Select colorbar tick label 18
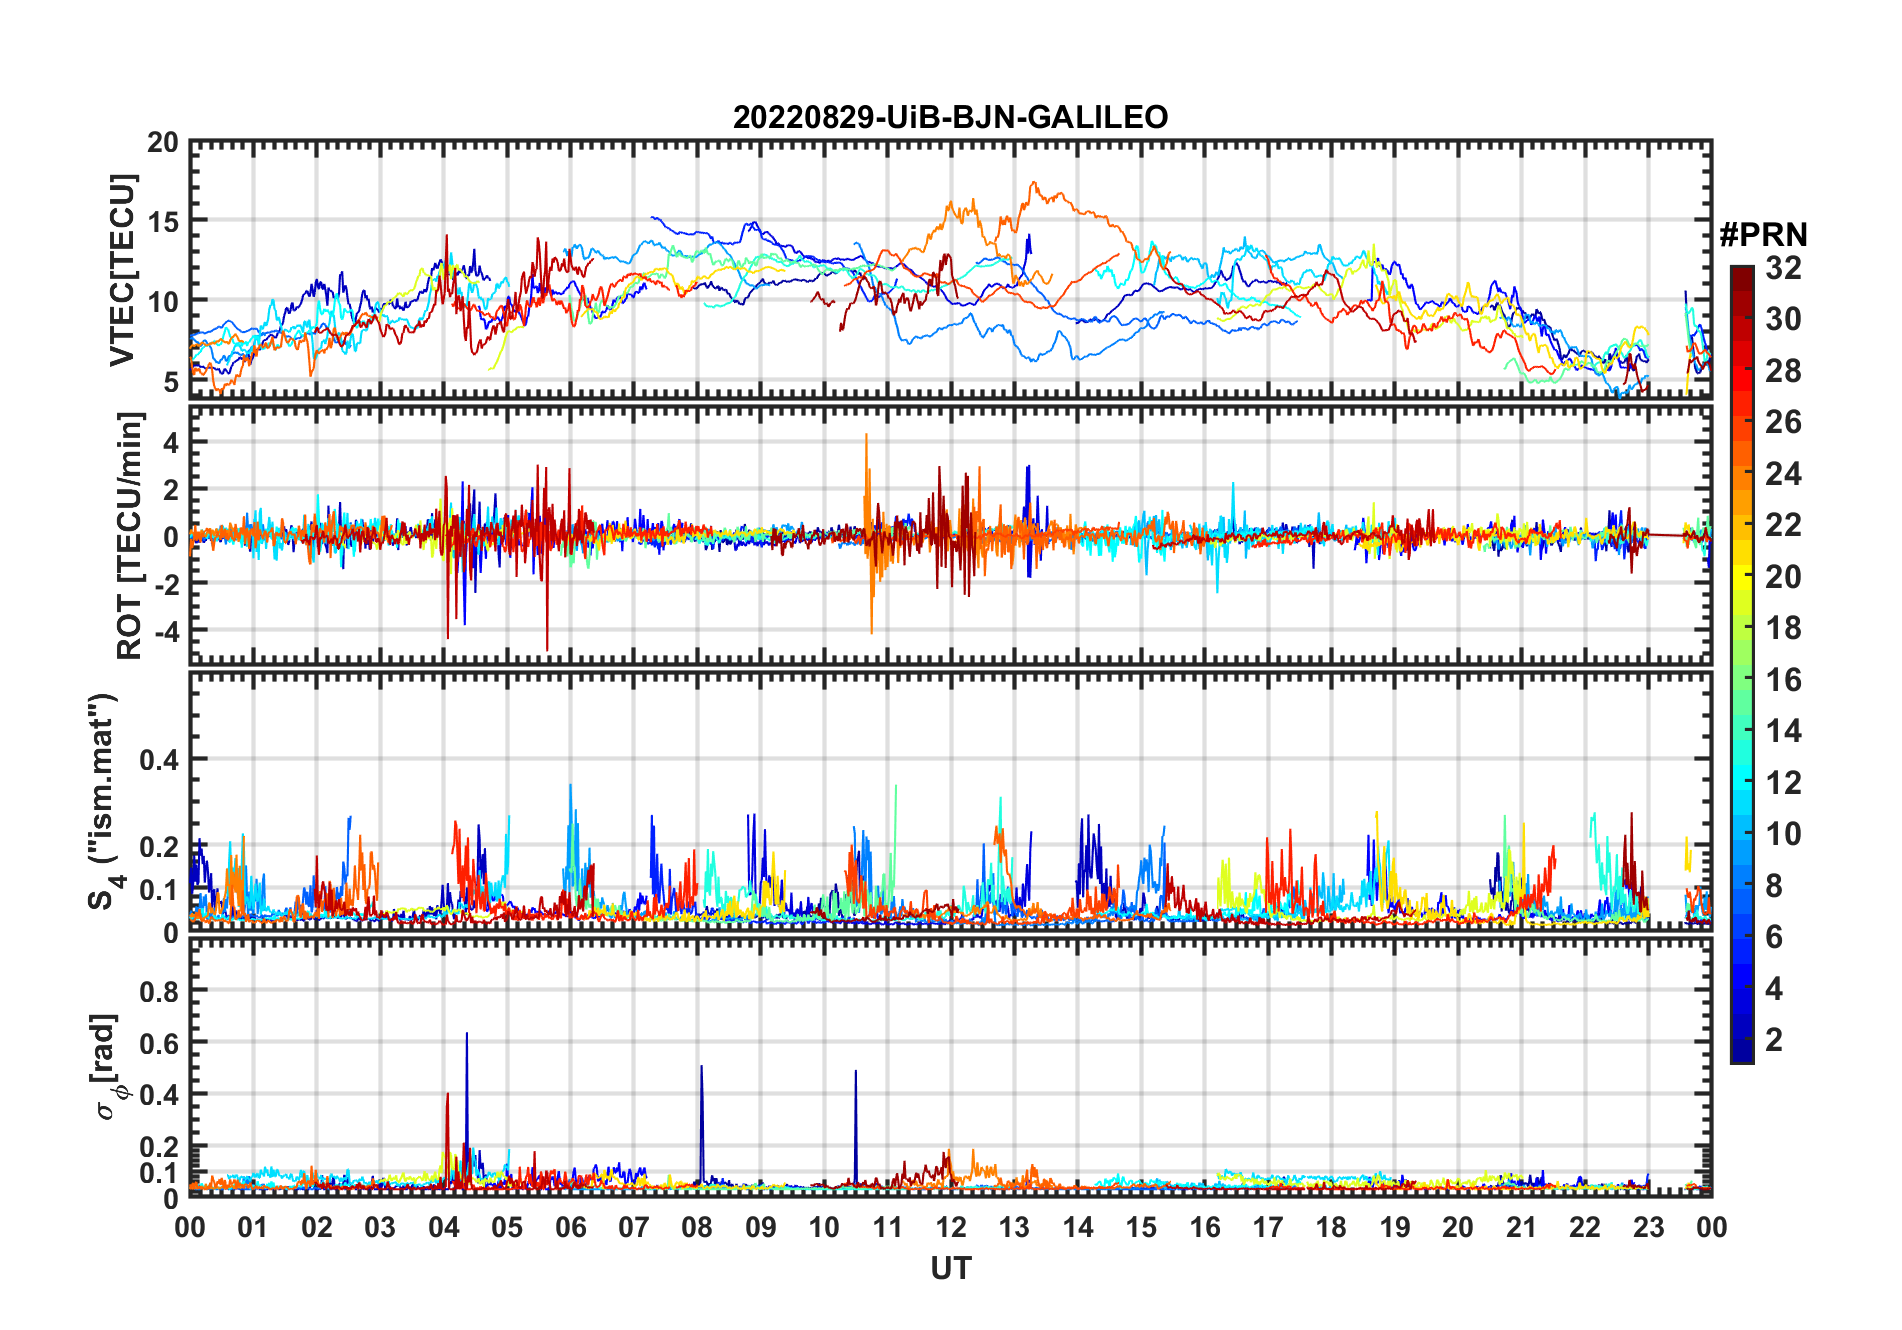The height and width of the screenshot is (1330, 1902). tap(1783, 628)
